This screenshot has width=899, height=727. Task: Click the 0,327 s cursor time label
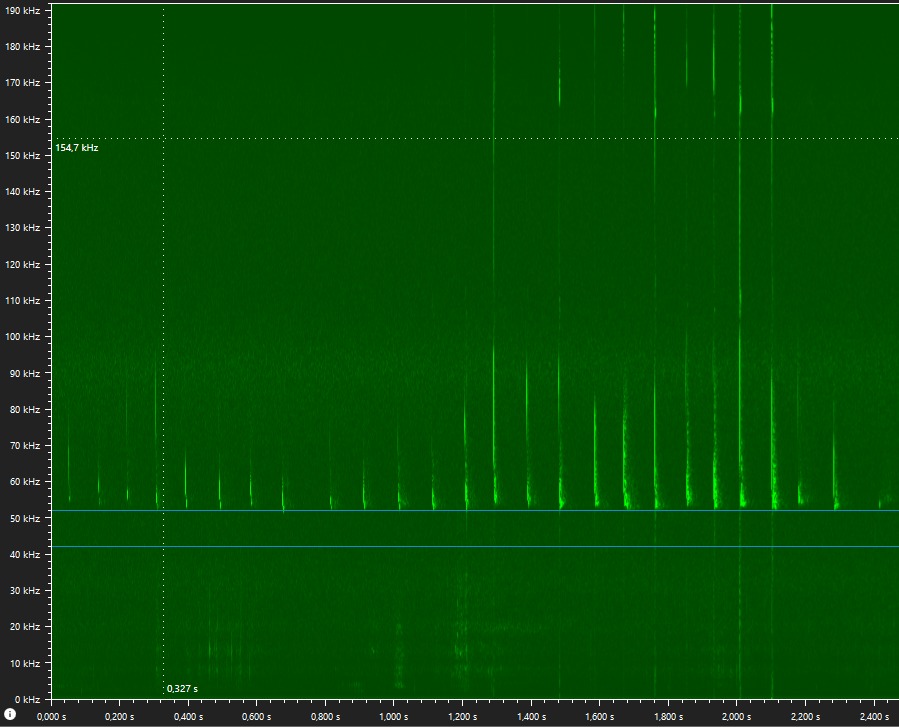[182, 689]
